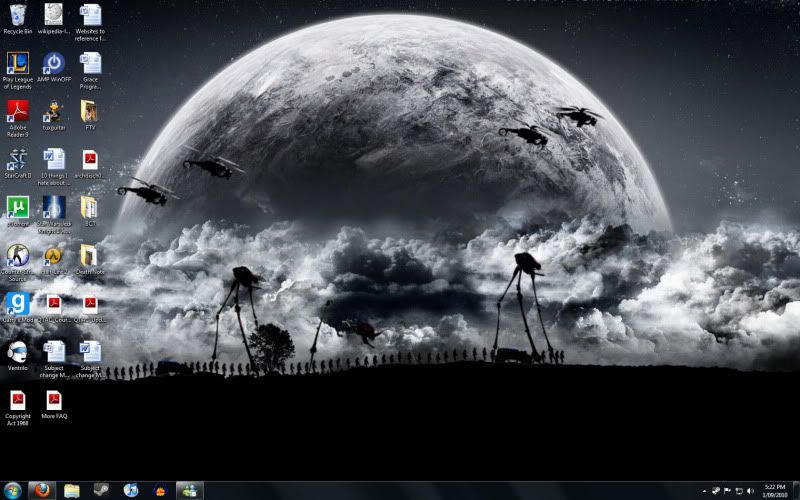800x500 pixels.
Task: Launch the Garry's Mod shortcut
Action: click(18, 308)
